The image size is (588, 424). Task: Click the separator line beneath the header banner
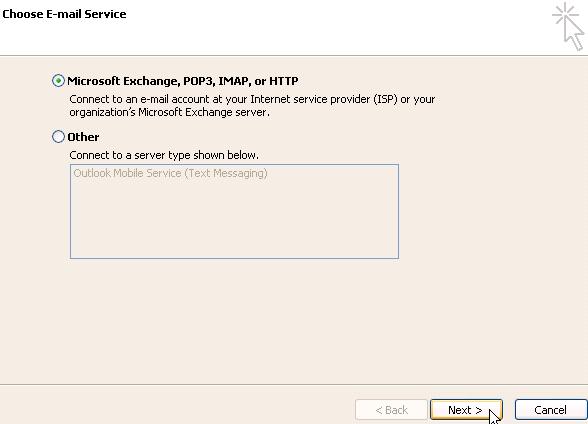294,56
